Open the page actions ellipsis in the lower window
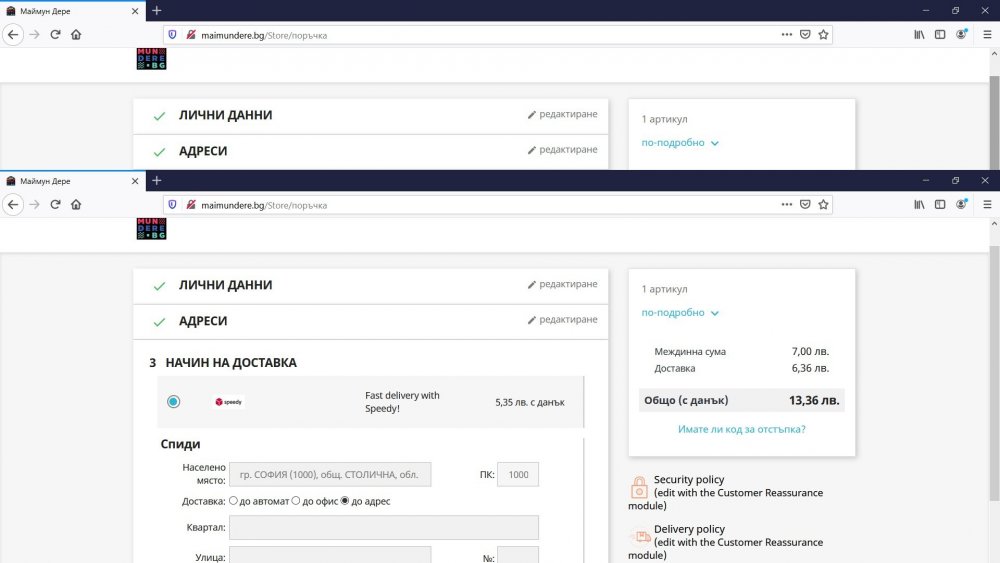The width and height of the screenshot is (1000, 563). click(x=787, y=205)
